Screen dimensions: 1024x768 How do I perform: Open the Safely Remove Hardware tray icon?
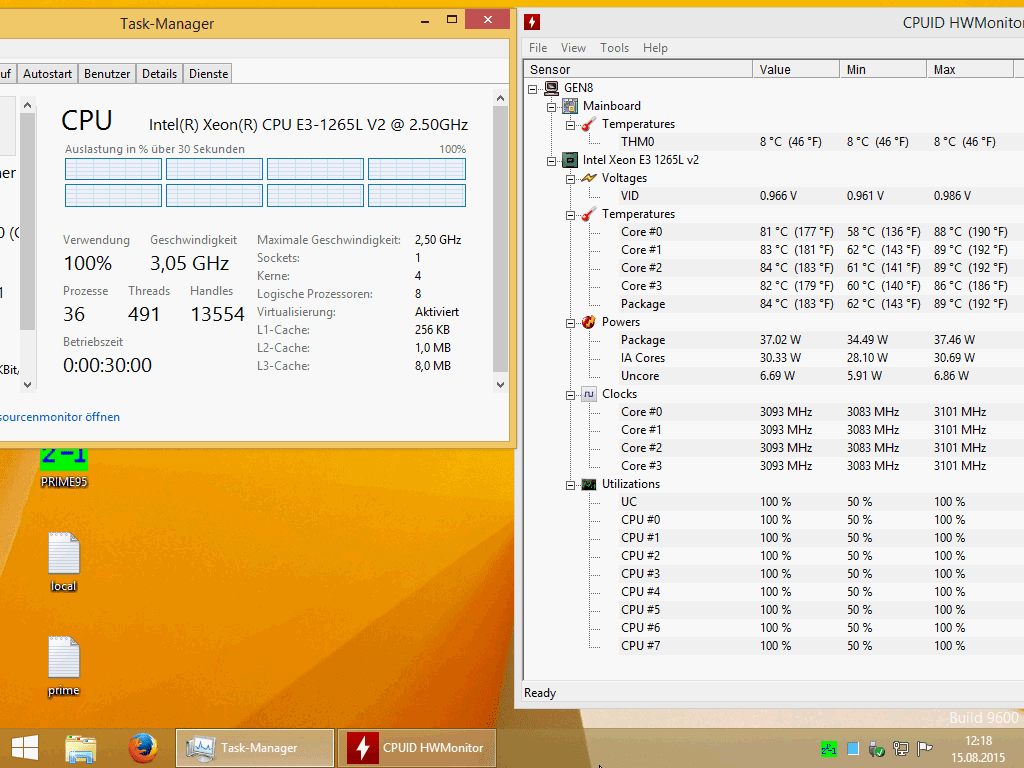pyautogui.click(x=877, y=749)
